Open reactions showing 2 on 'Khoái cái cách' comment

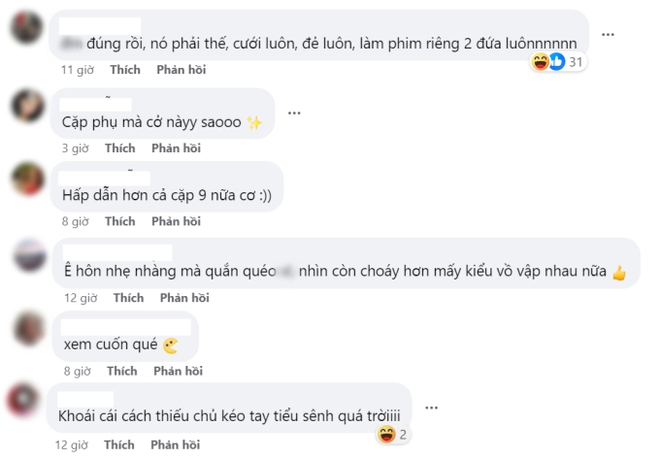tap(391, 434)
